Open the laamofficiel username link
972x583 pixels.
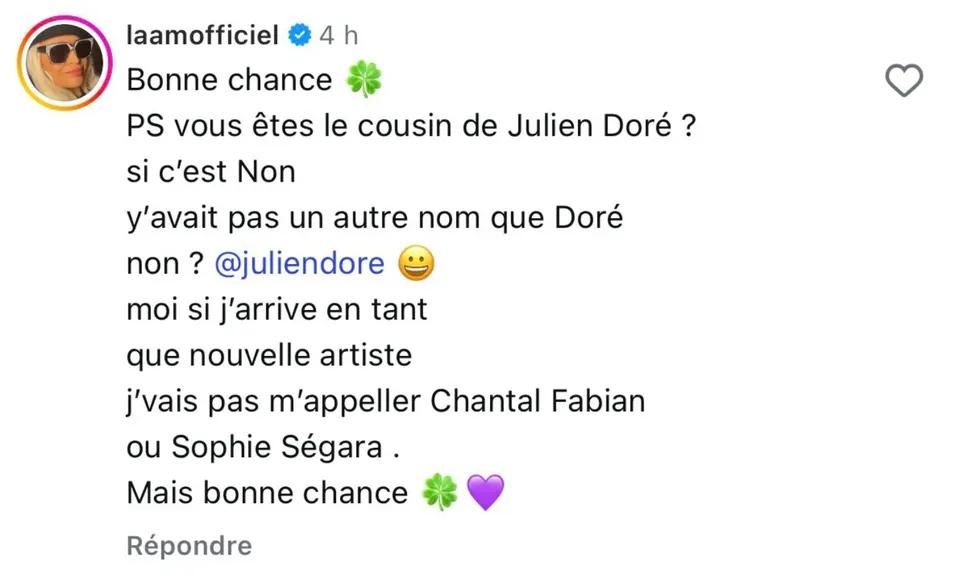coord(202,35)
